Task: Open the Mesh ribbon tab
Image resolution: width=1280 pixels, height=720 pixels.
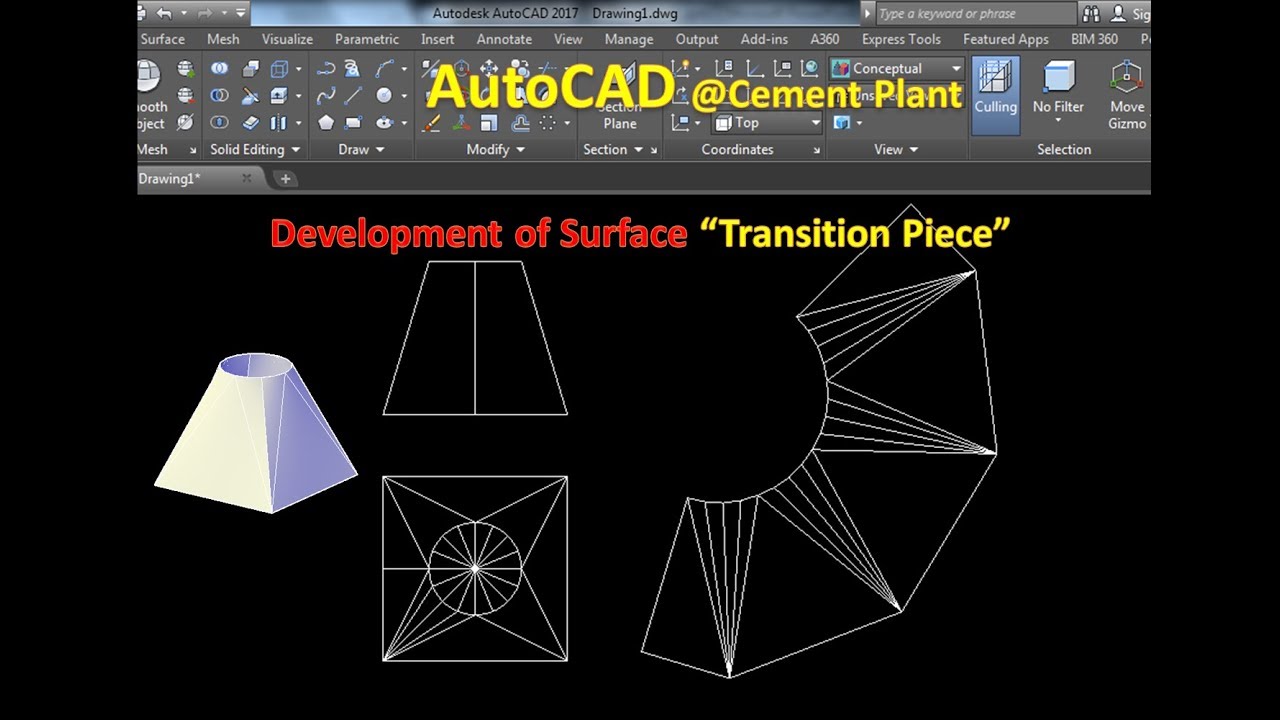Action: coord(223,39)
